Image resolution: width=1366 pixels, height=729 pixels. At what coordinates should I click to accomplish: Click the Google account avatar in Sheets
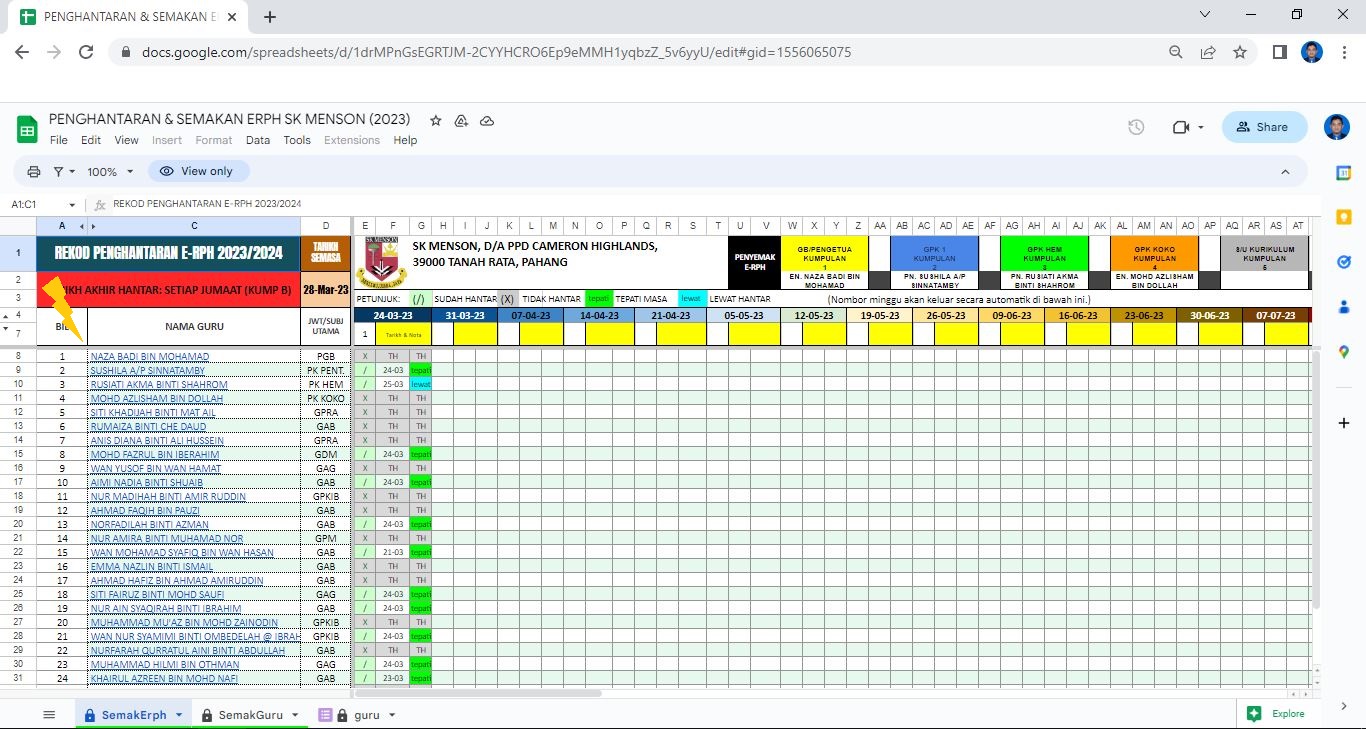[x=1336, y=127]
